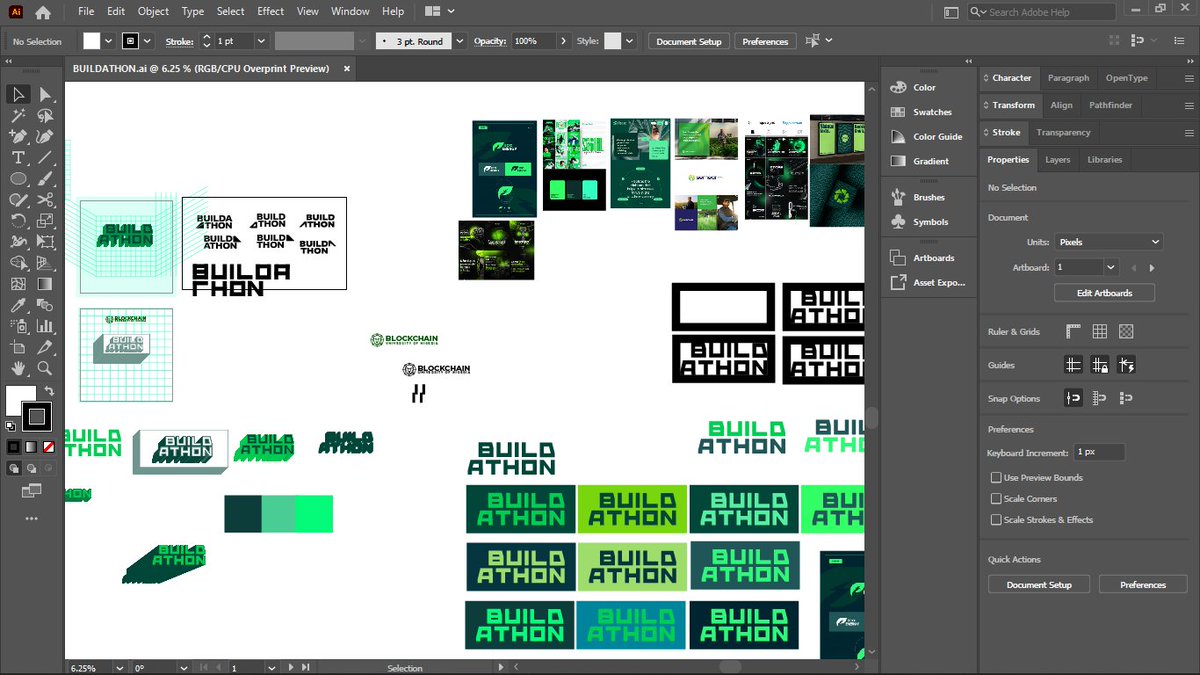Select the Mesh tool

click(18, 284)
